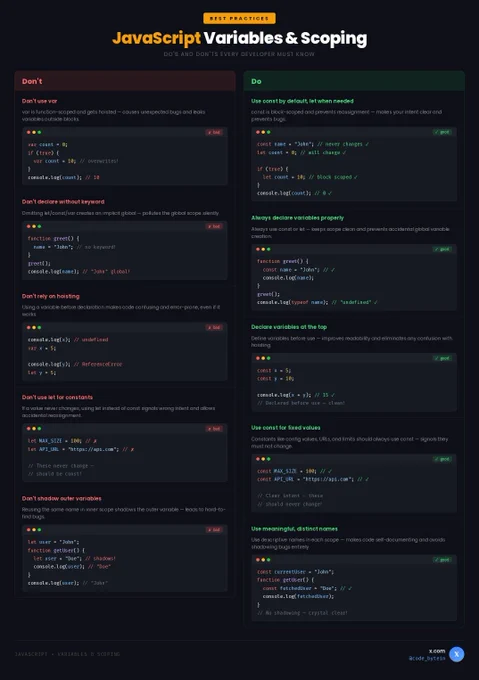Click code line 'console.log(x + y); // 15'

[x=296, y=395]
